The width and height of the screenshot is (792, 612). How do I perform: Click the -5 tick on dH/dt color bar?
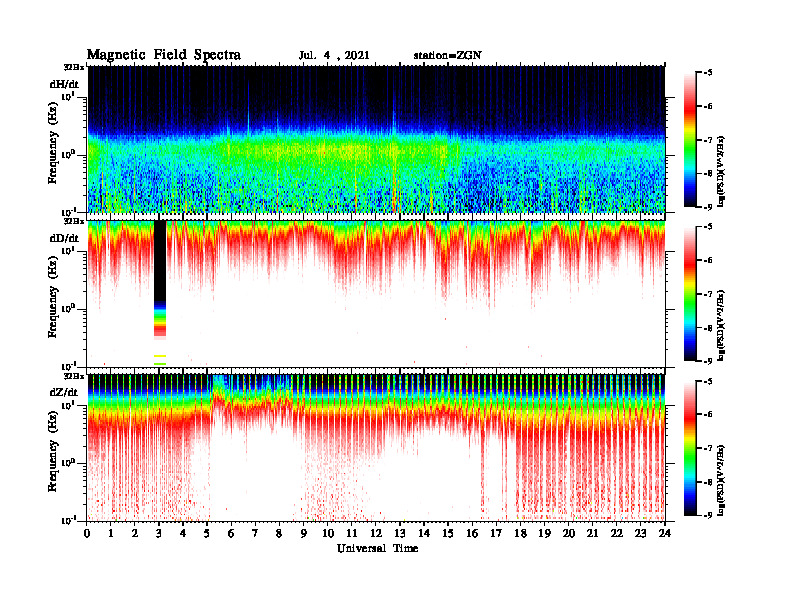pyautogui.click(x=708, y=73)
